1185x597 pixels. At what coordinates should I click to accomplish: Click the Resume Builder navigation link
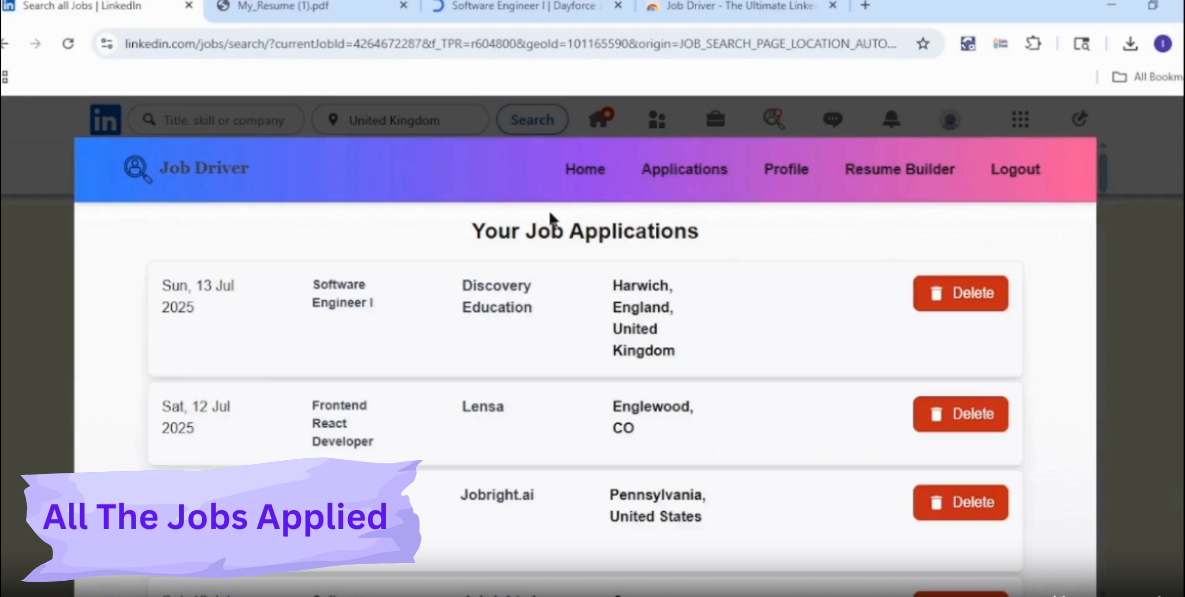click(899, 168)
